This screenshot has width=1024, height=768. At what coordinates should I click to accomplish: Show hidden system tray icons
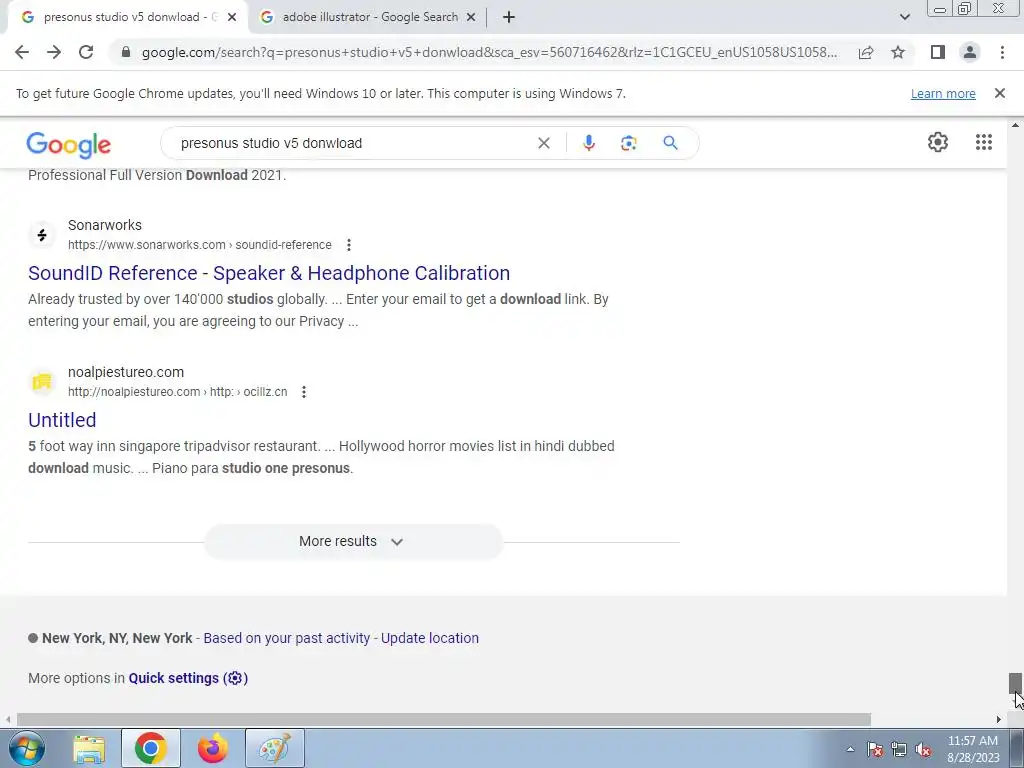pyautogui.click(x=850, y=750)
